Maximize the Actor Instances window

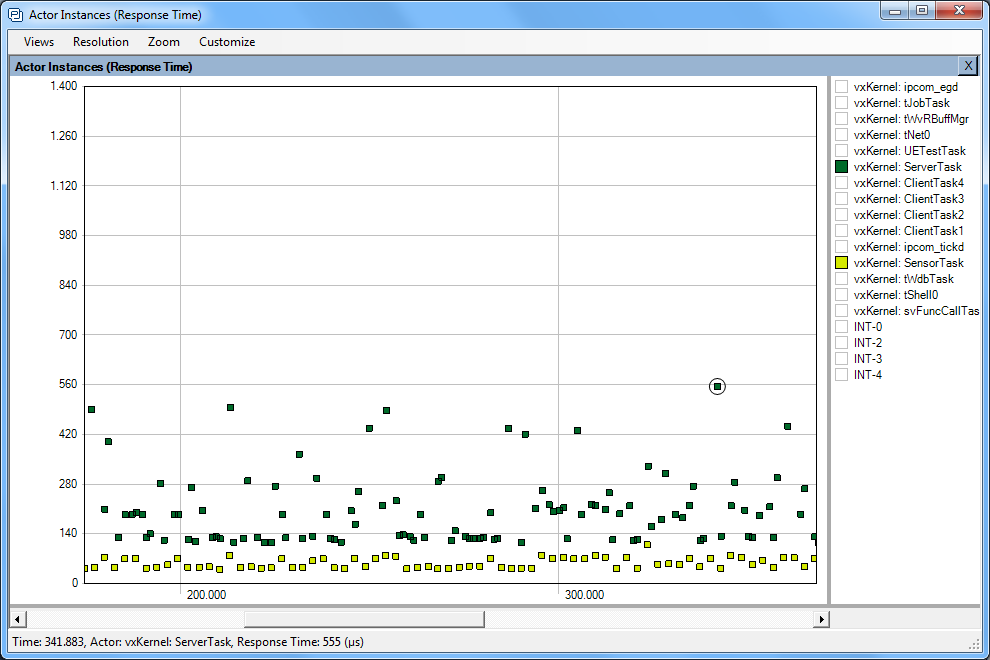pos(922,11)
